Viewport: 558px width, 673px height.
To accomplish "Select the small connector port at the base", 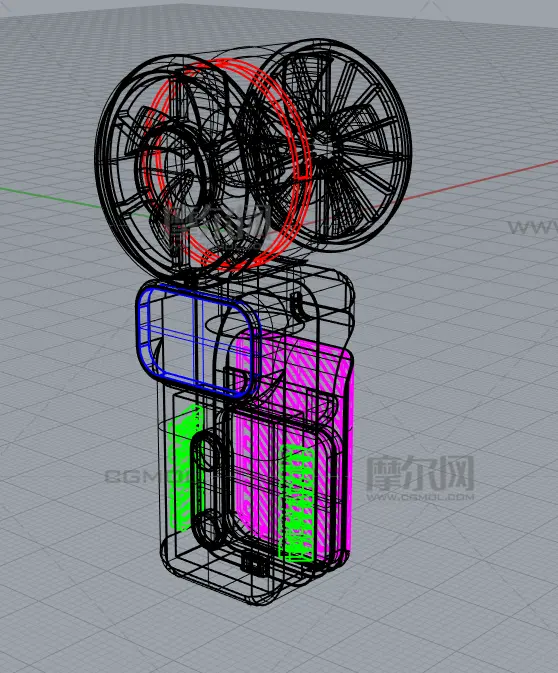I will (x=256, y=565).
